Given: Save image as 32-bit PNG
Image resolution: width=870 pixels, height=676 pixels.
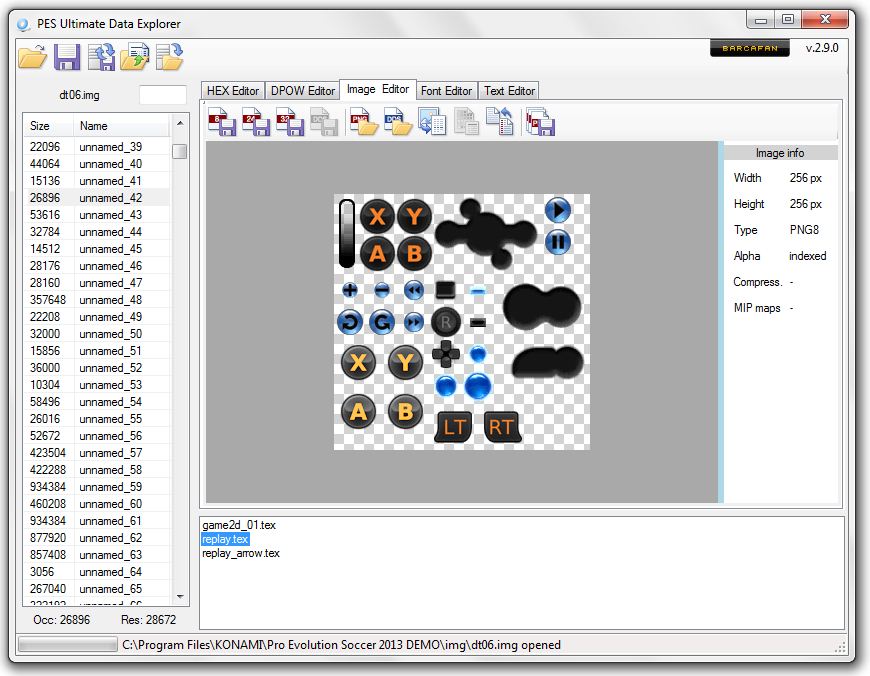Looking at the screenshot, I should (290, 122).
